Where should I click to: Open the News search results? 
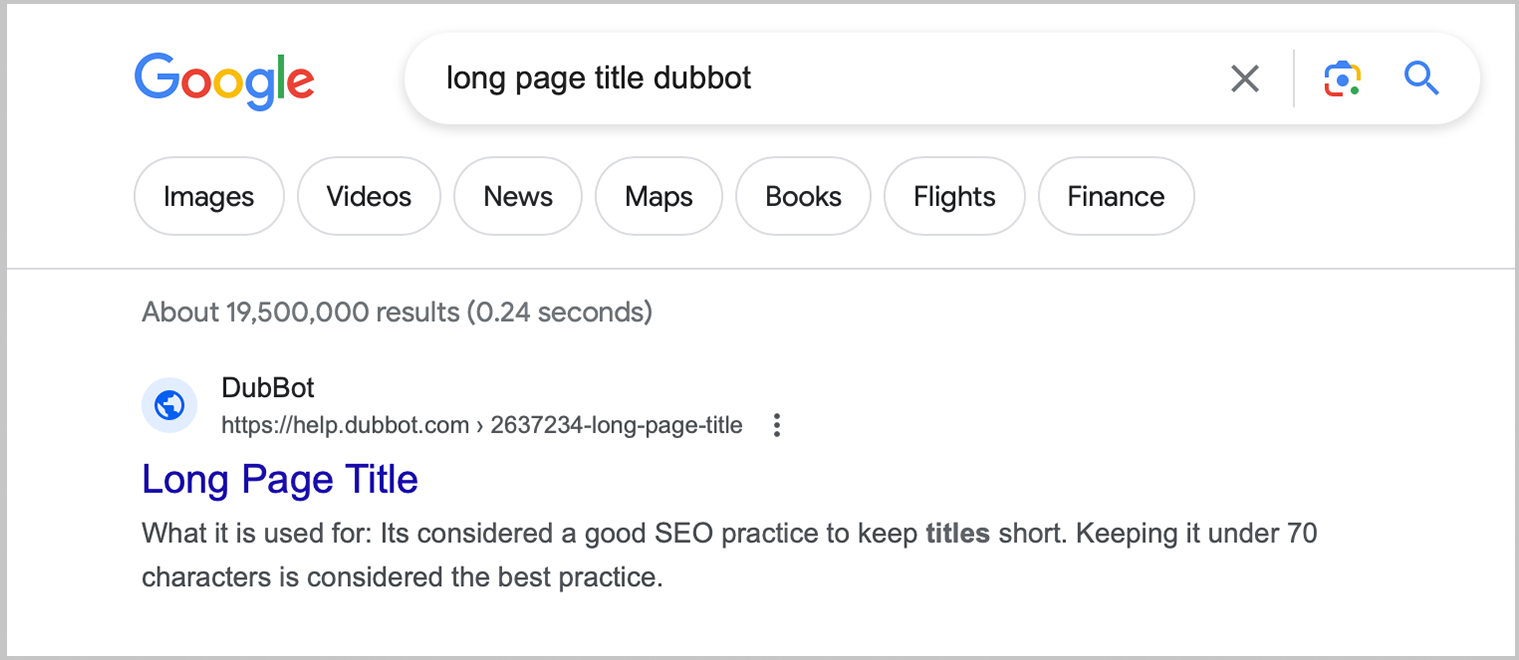tap(517, 196)
